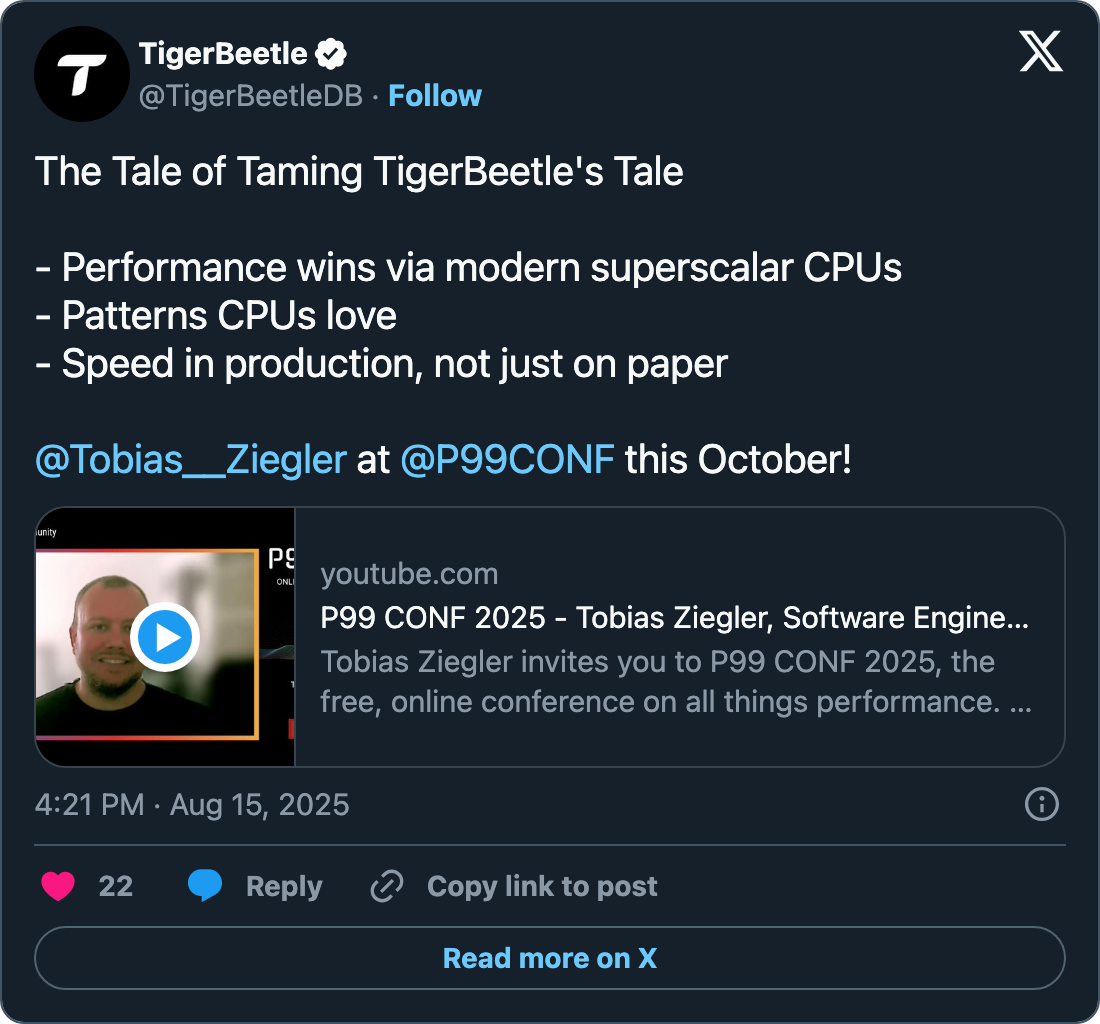Visit the @P99CONF mention
The image size is (1100, 1024).
click(x=507, y=460)
